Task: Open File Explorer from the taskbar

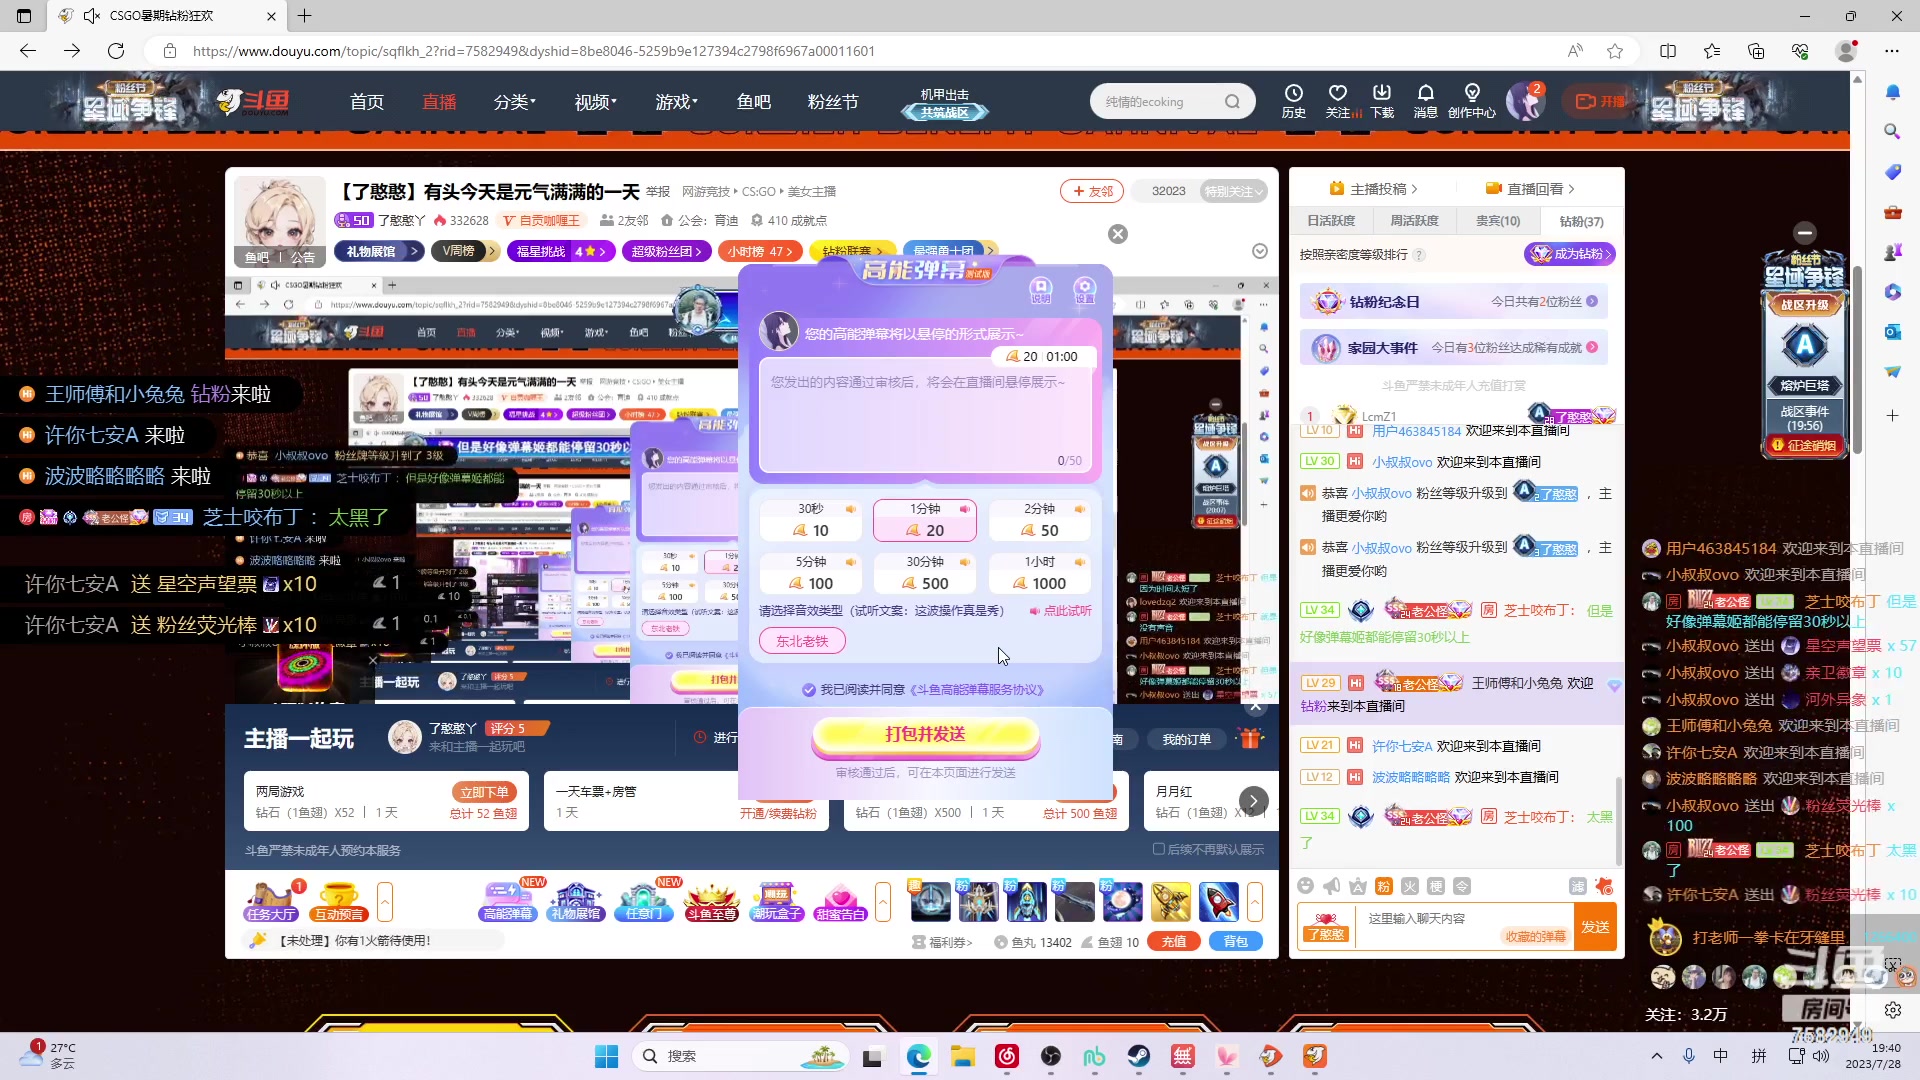Action: coord(962,1056)
